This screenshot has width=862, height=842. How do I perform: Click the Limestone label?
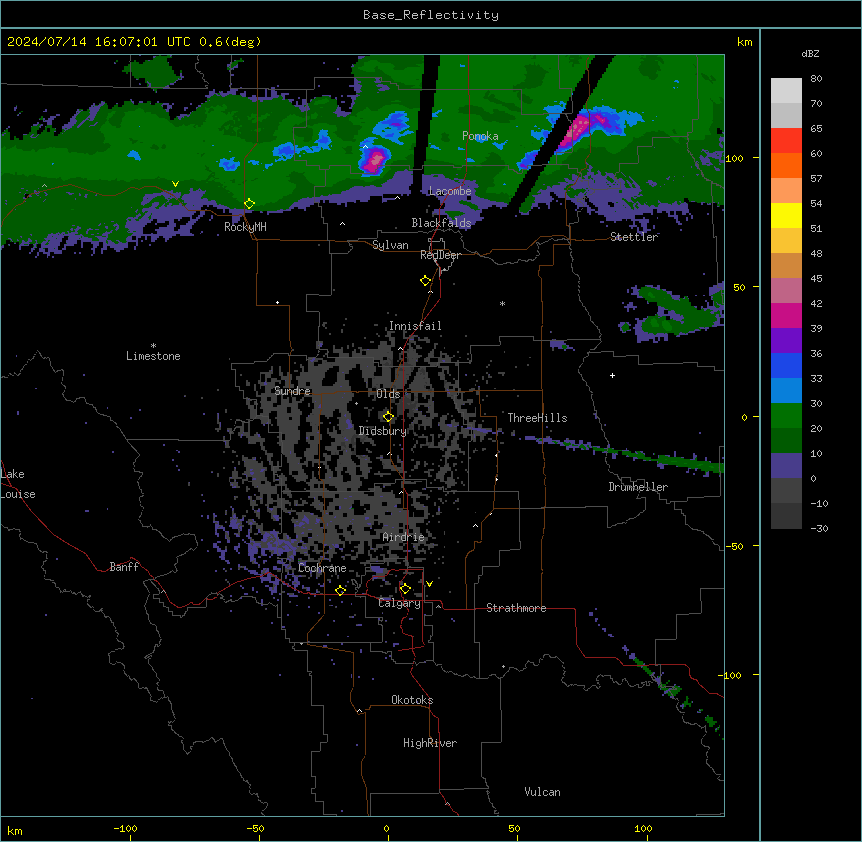click(x=153, y=356)
